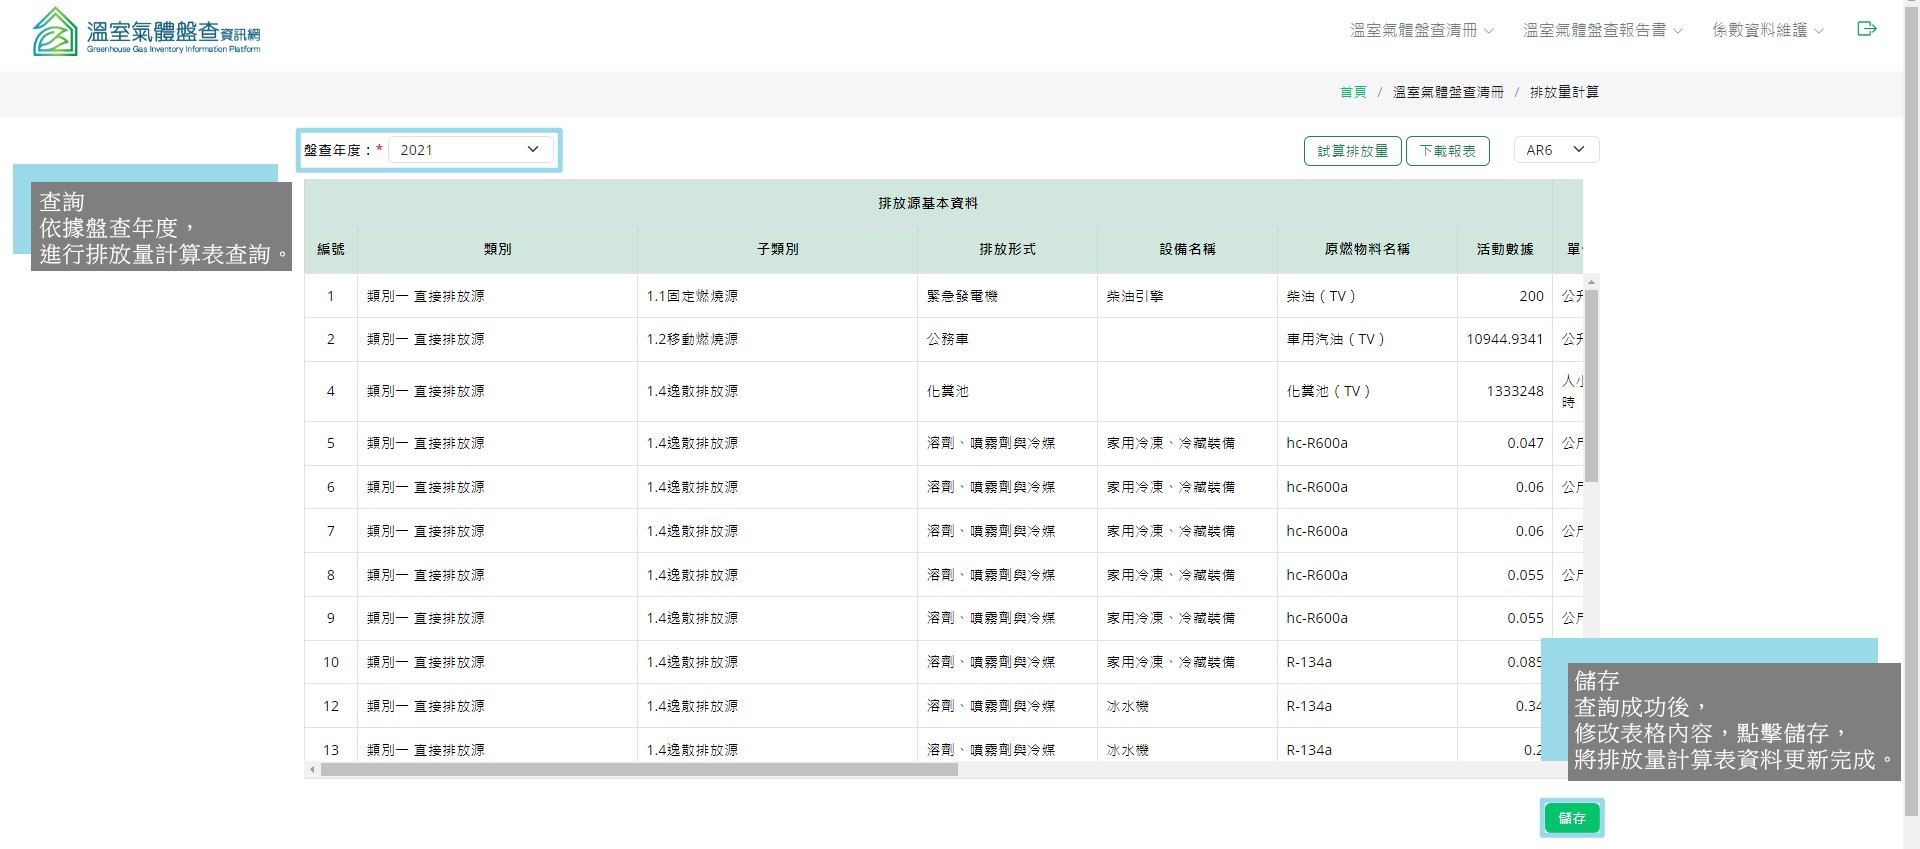The height and width of the screenshot is (849, 1920).
Task: Click the 柴油（TV） fuel cell
Action: (1367, 296)
